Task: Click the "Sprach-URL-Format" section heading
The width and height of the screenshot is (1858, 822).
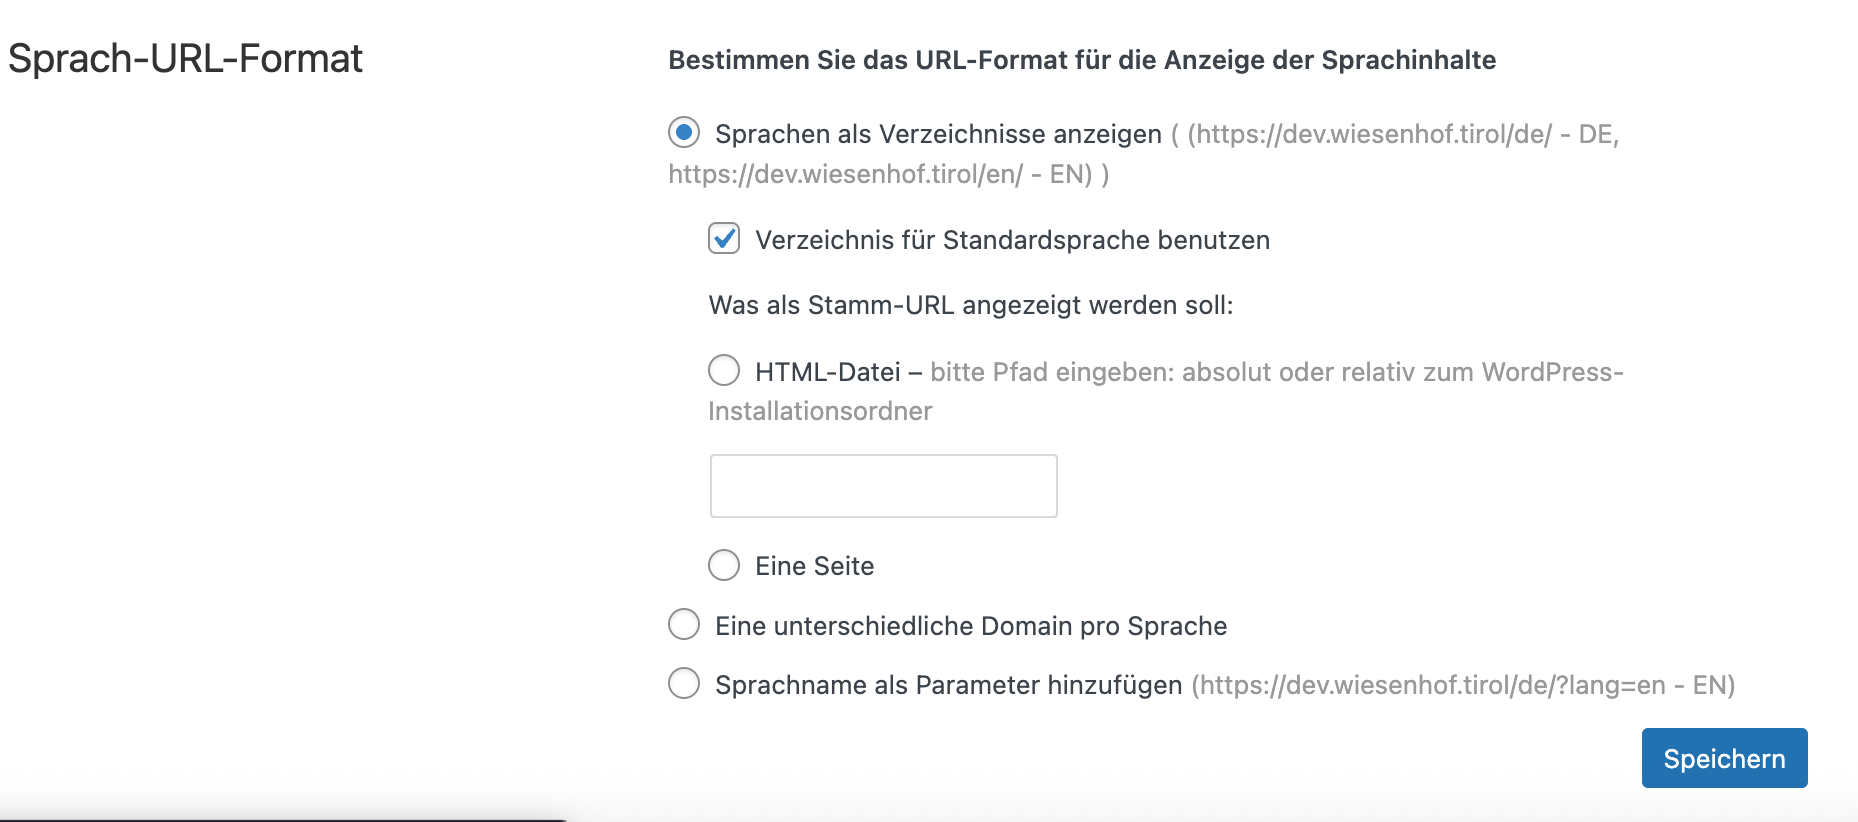Action: pyautogui.click(x=185, y=58)
